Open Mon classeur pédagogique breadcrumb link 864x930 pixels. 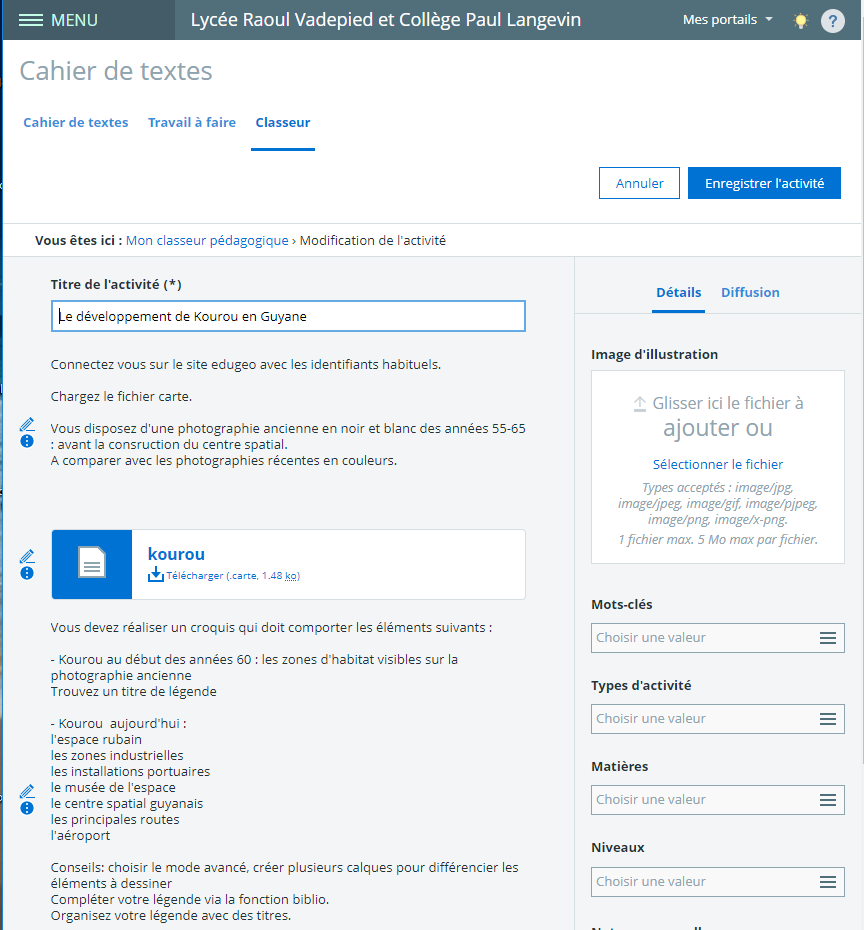pyautogui.click(x=207, y=240)
